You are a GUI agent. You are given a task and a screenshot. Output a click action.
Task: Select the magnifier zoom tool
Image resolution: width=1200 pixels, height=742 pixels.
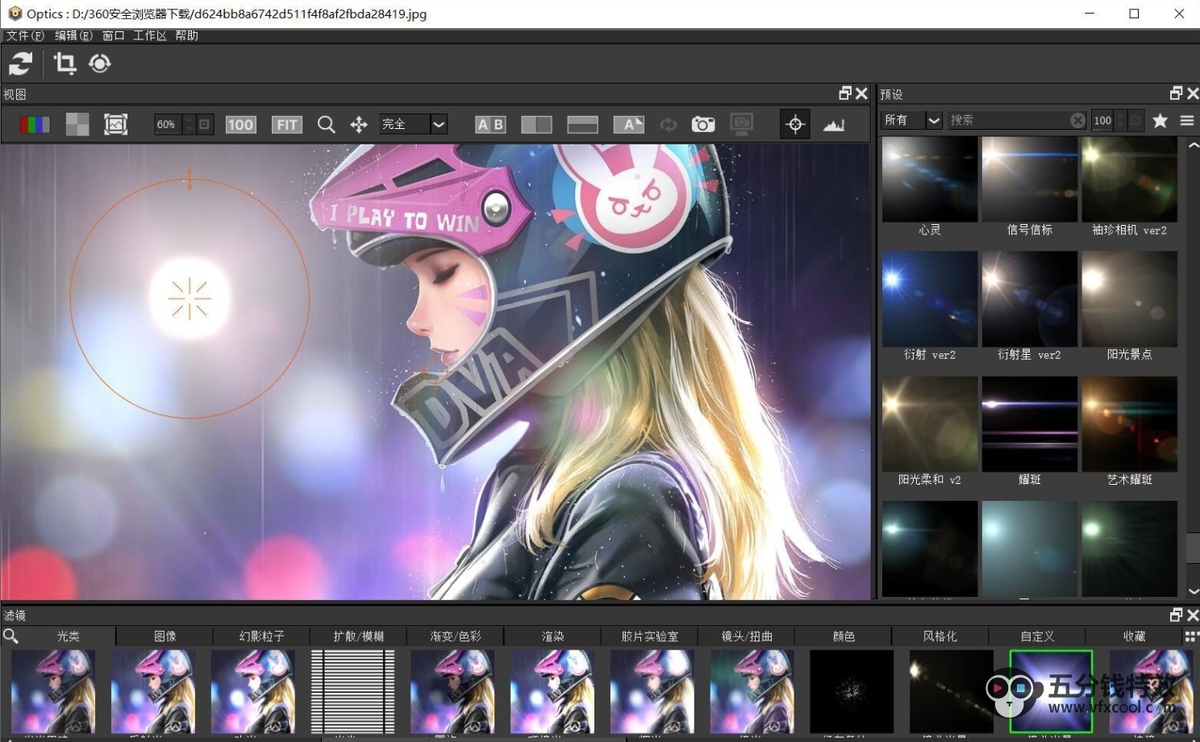tap(326, 125)
